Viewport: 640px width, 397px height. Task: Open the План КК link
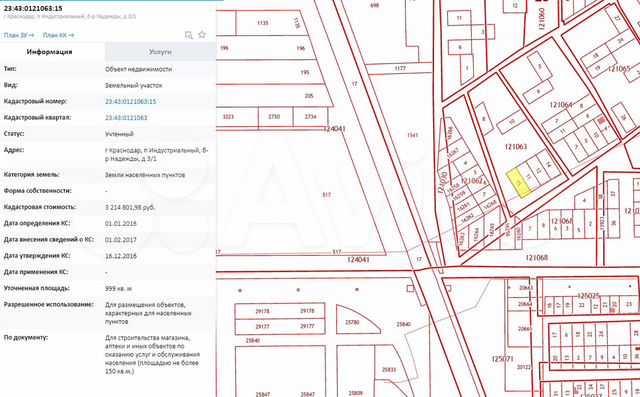coord(58,35)
